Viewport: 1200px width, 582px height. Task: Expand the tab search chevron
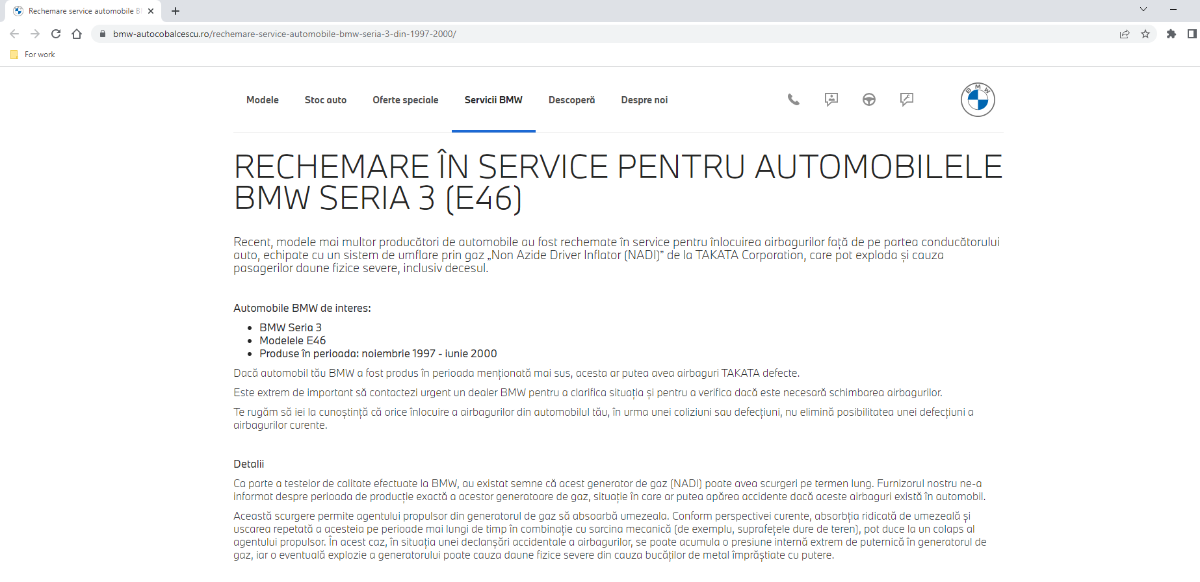[1143, 9]
